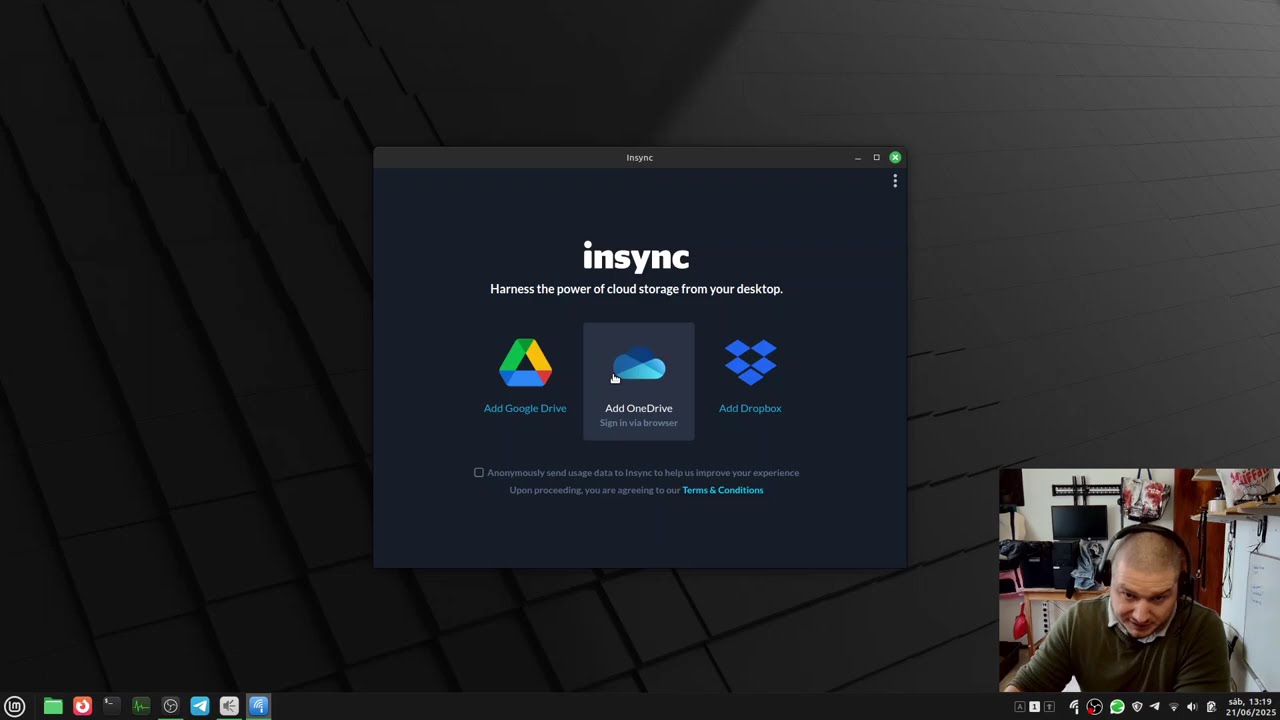Click the green WhatsApp tray icon

click(1117, 707)
